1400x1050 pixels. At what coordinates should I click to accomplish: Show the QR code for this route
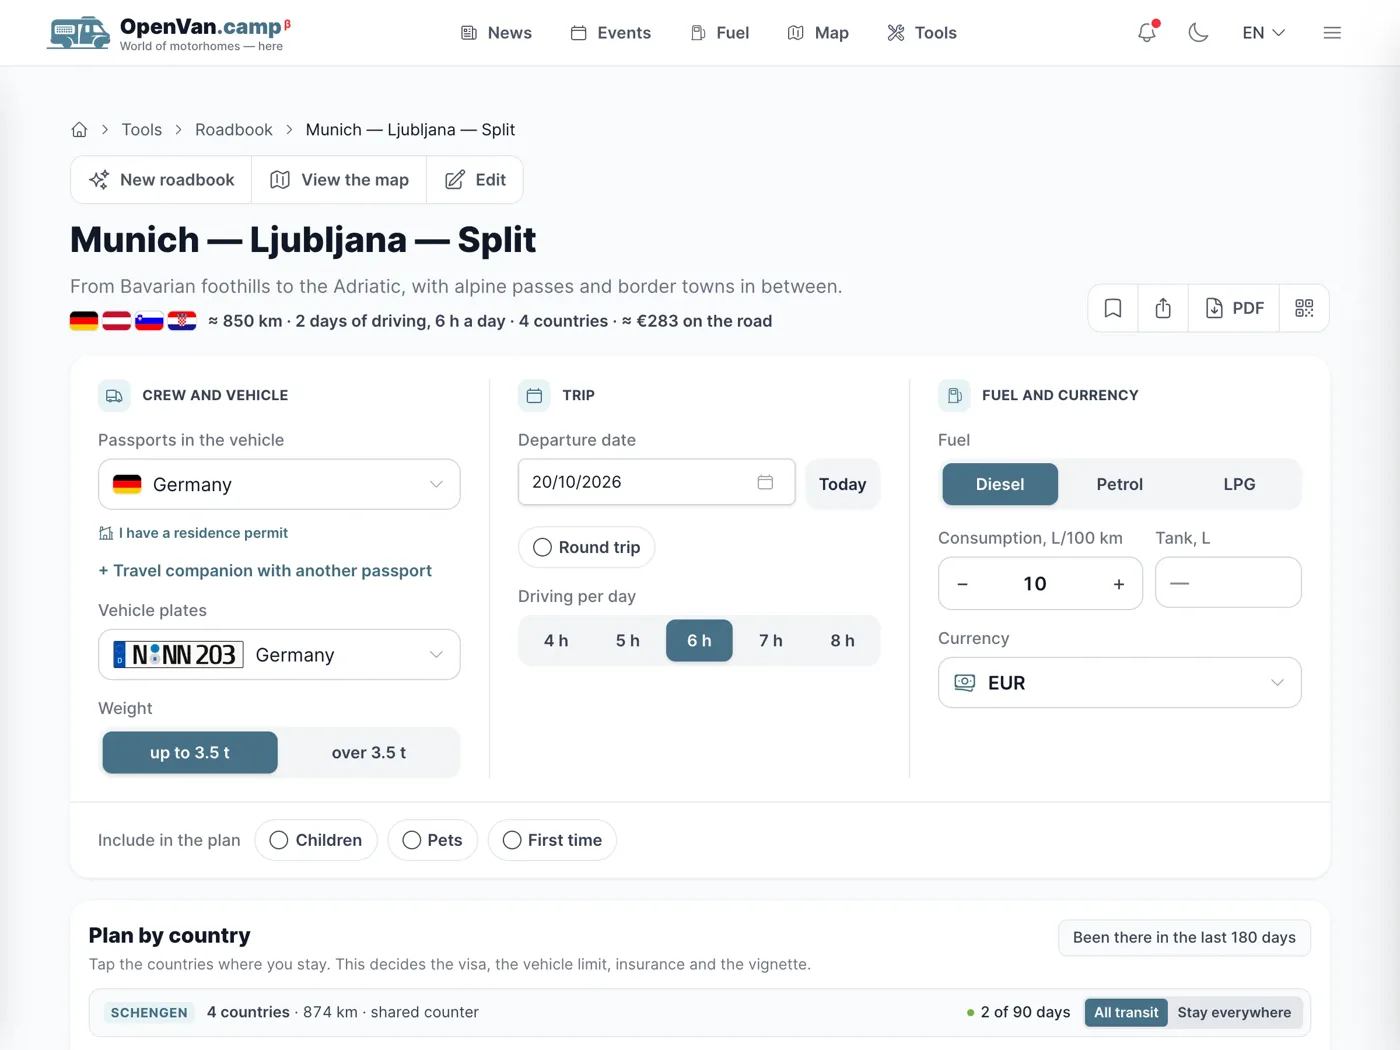pyautogui.click(x=1304, y=308)
